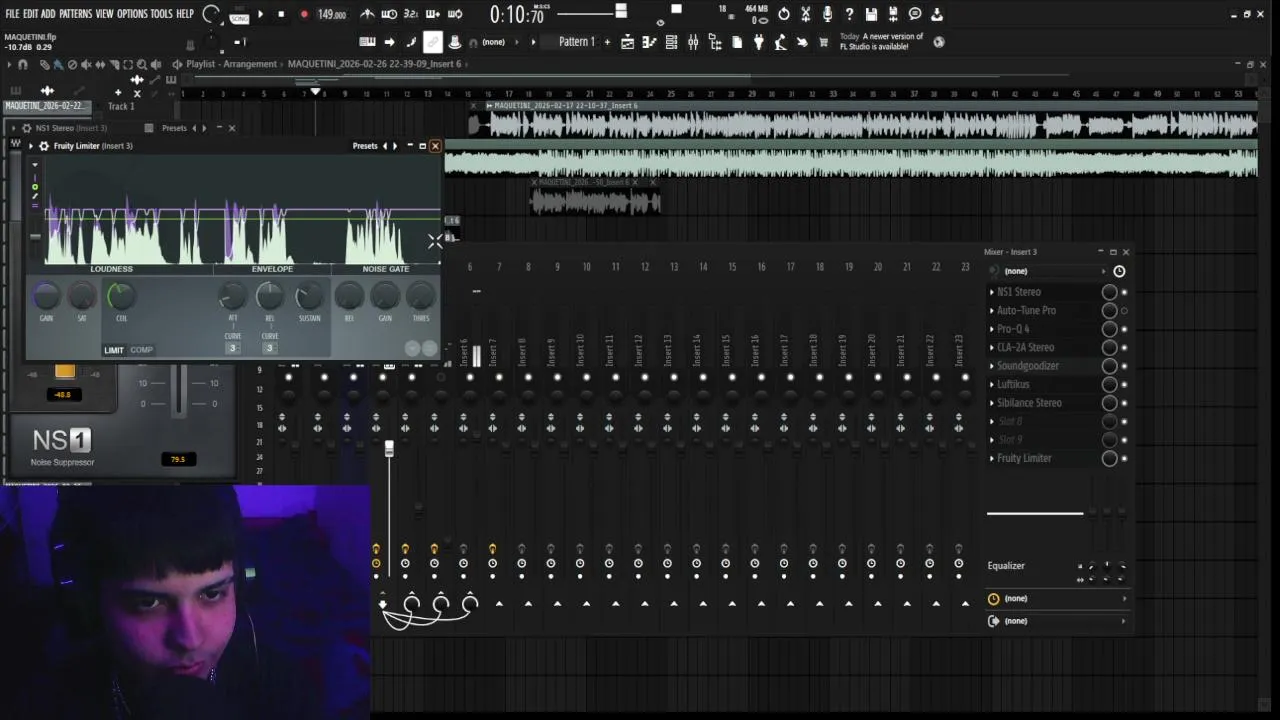This screenshot has height=720, width=1280.
Task: Click the undo history icon
Action: (x=784, y=14)
